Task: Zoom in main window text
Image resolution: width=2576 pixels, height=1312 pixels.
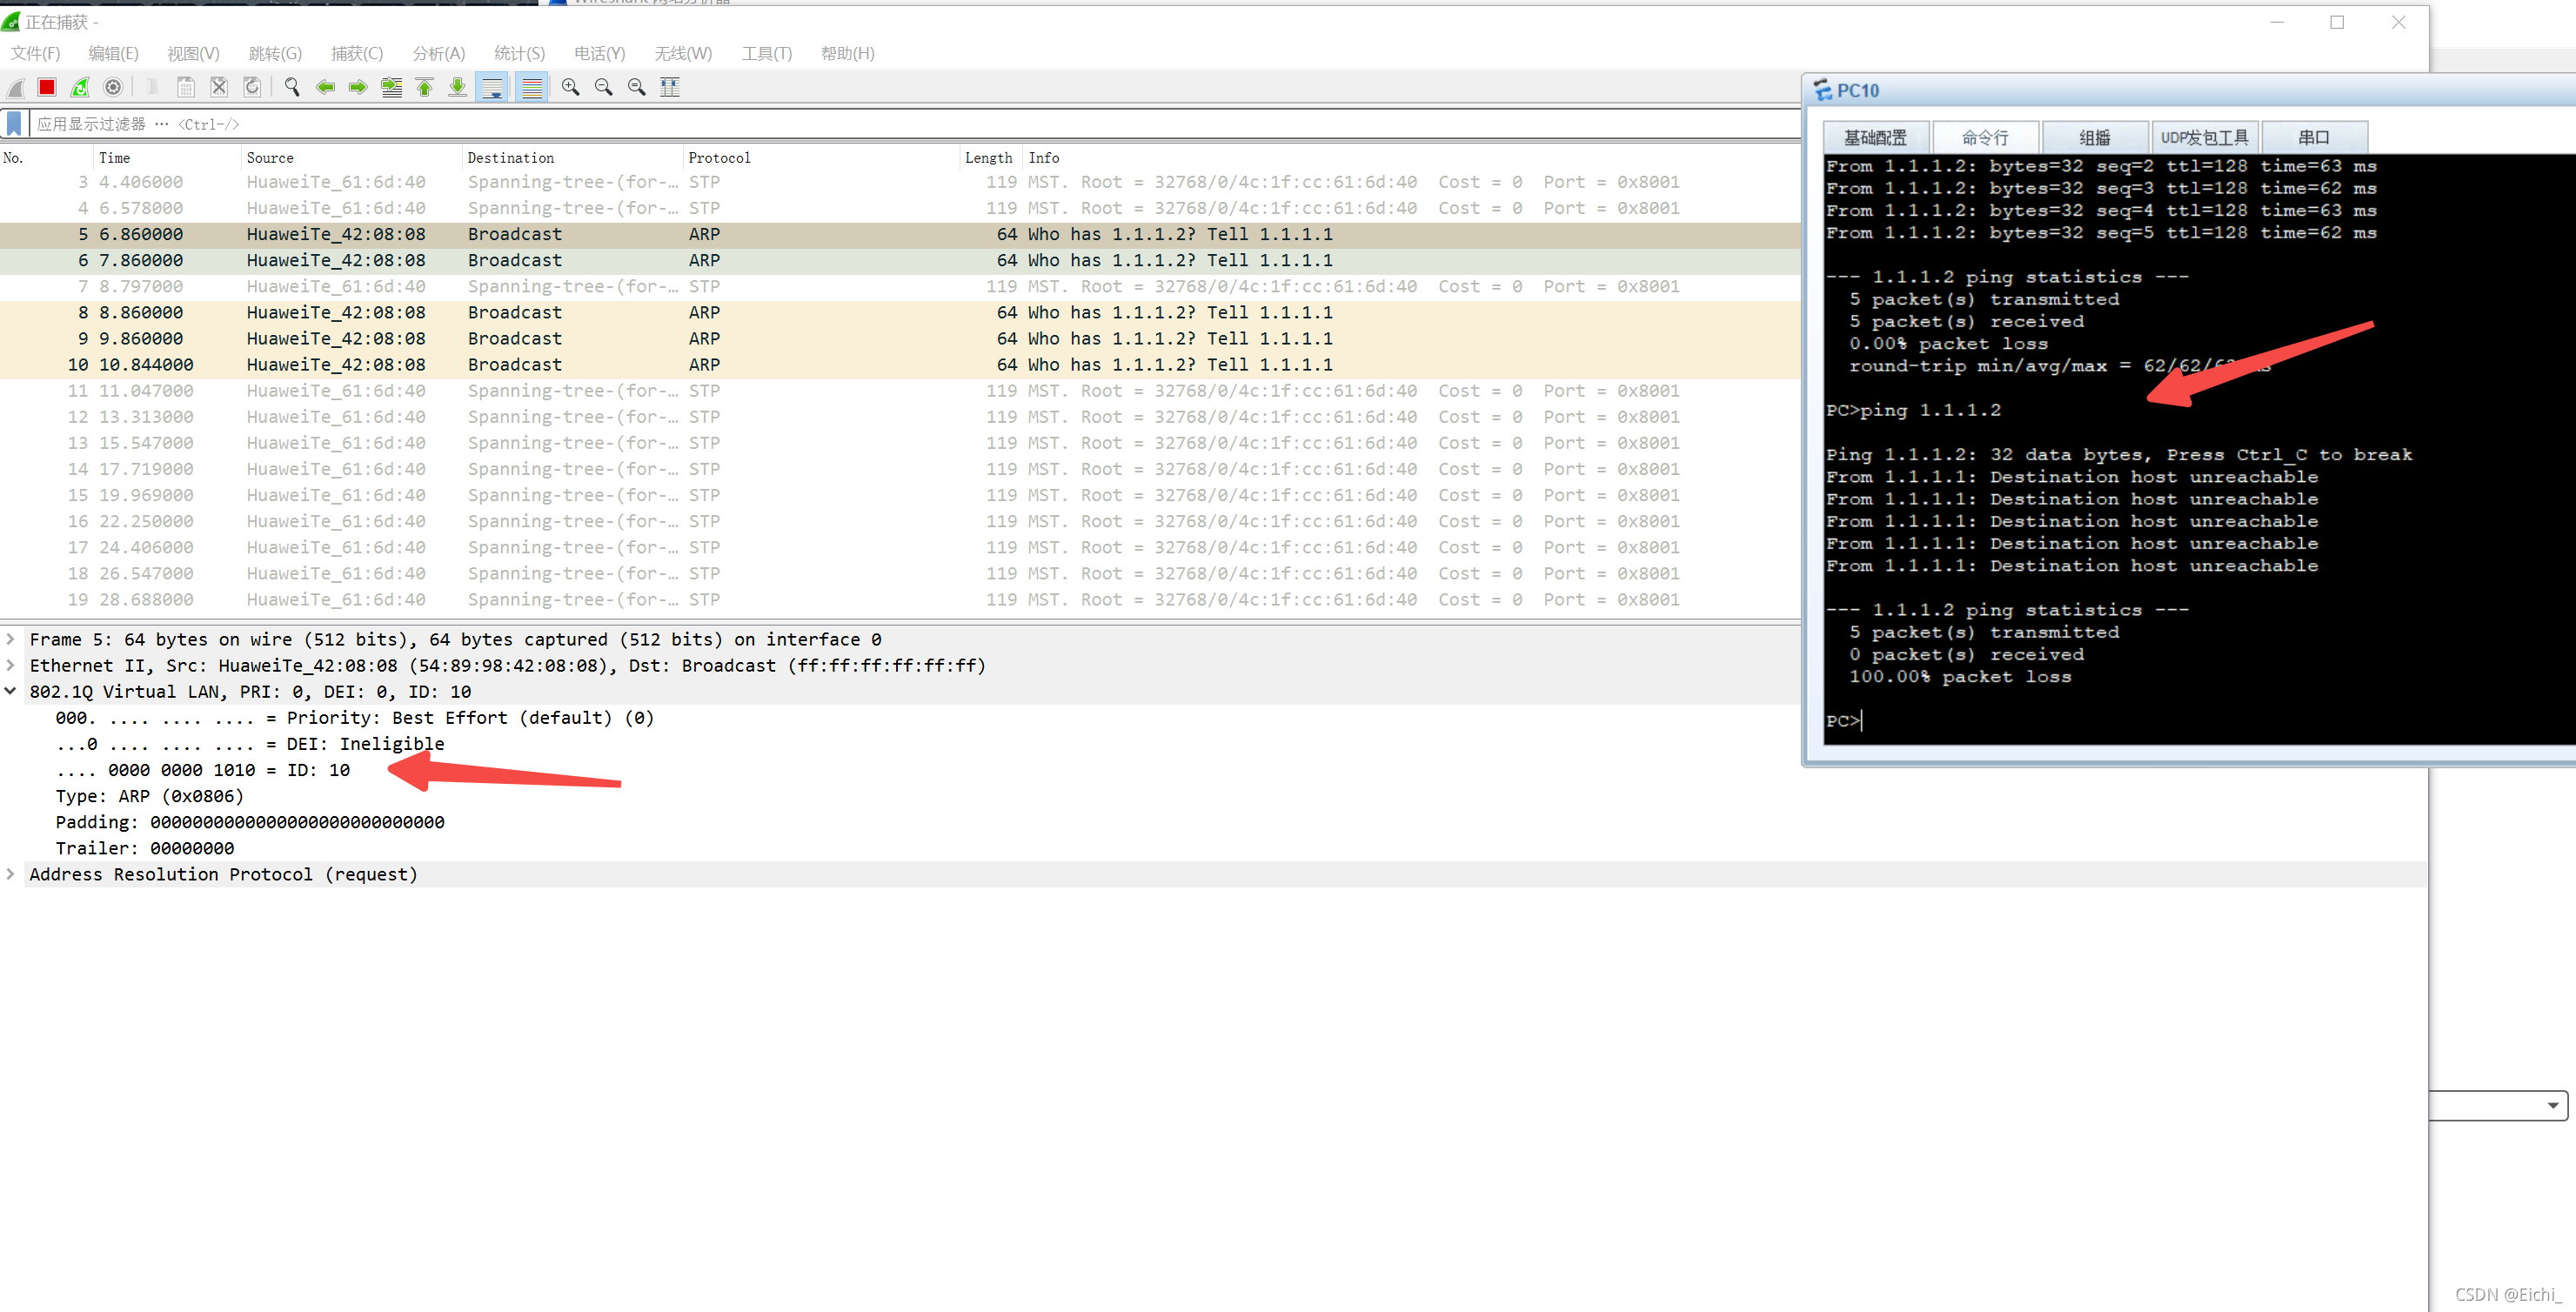Action: click(571, 87)
